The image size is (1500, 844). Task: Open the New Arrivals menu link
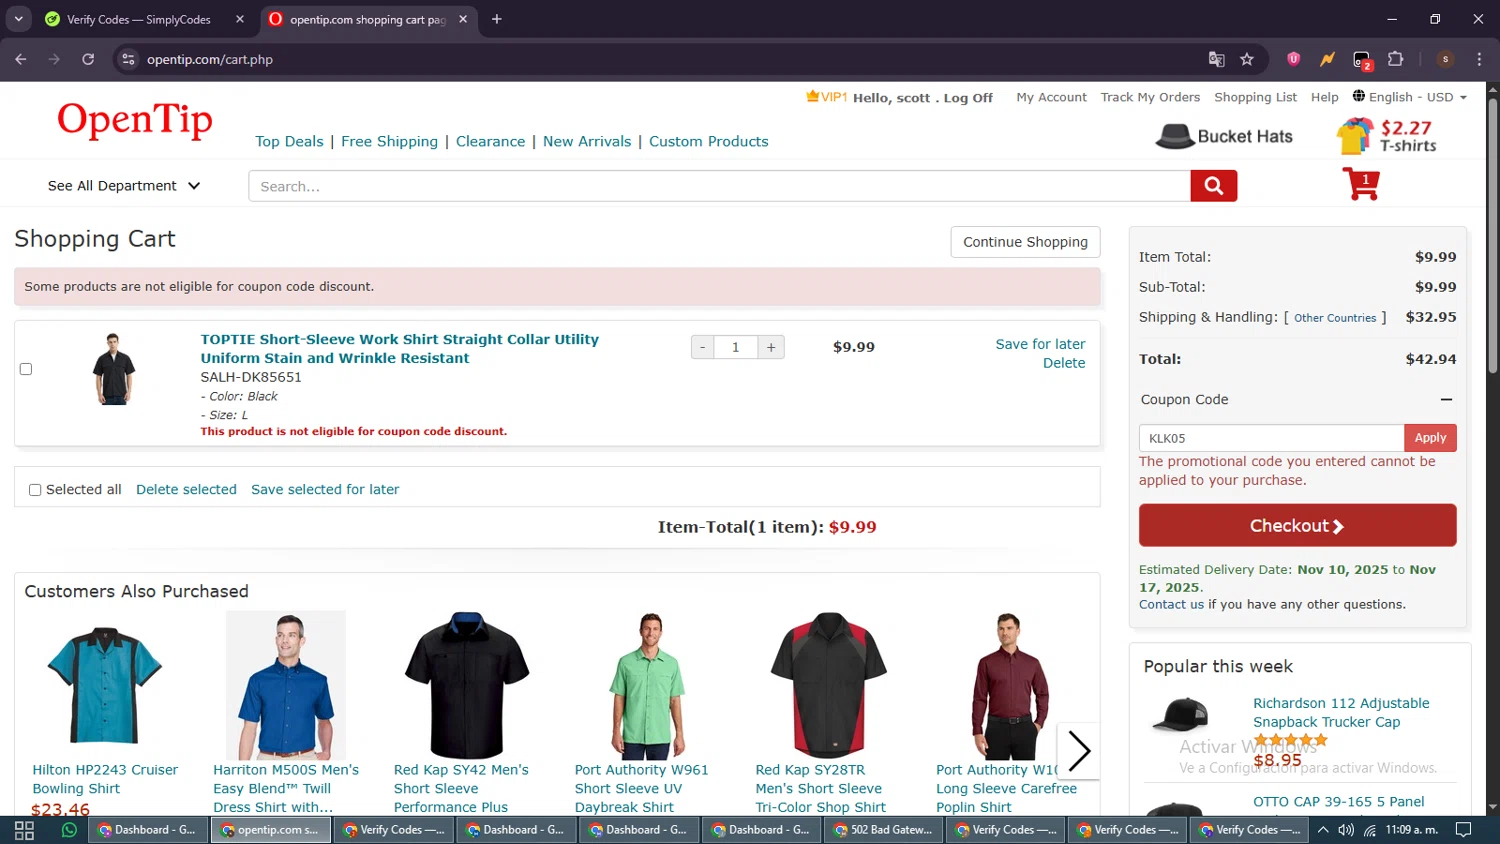587,141
